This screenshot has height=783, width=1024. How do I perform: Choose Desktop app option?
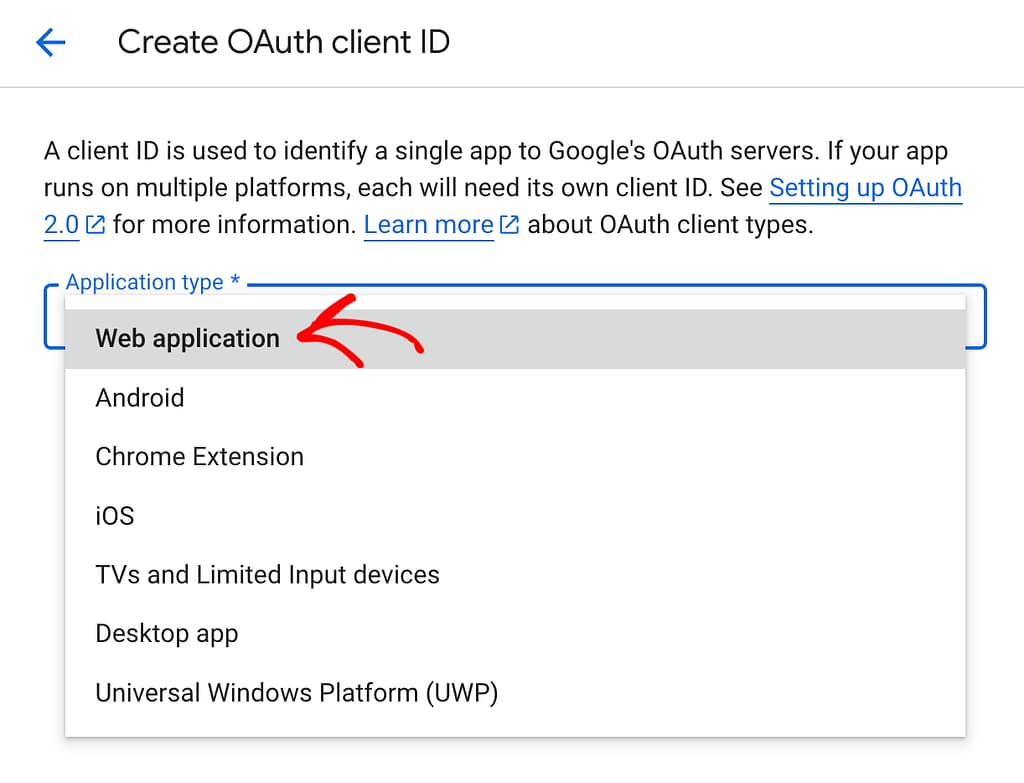166,633
